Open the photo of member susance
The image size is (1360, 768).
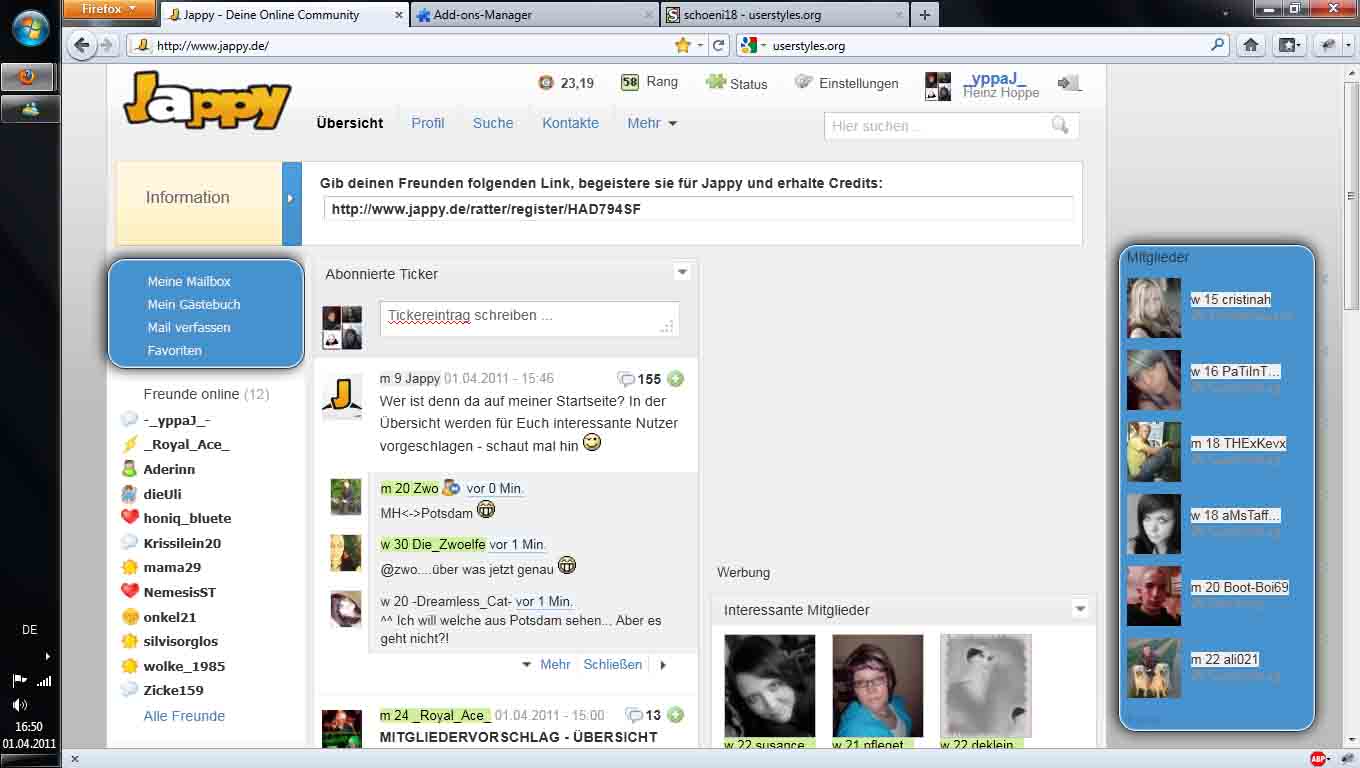coord(769,686)
